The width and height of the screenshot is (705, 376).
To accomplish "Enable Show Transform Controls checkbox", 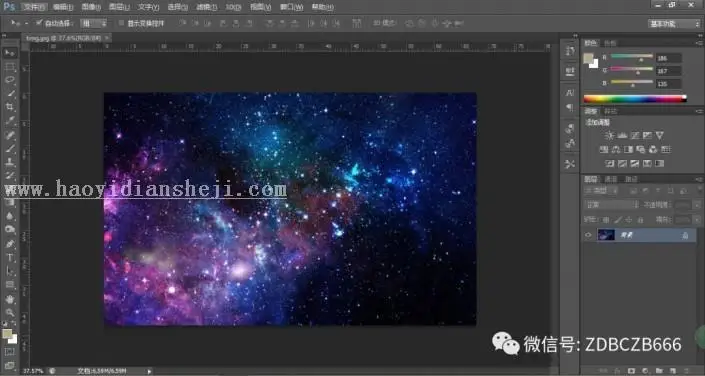I will pyautogui.click(x=121, y=23).
